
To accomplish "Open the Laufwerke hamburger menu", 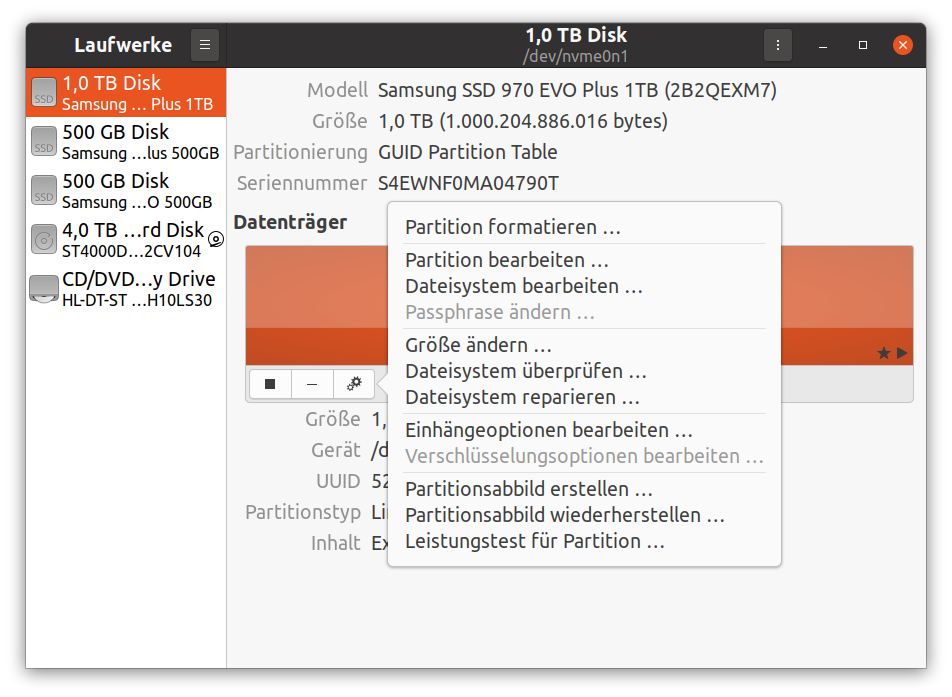I will tap(205, 45).
